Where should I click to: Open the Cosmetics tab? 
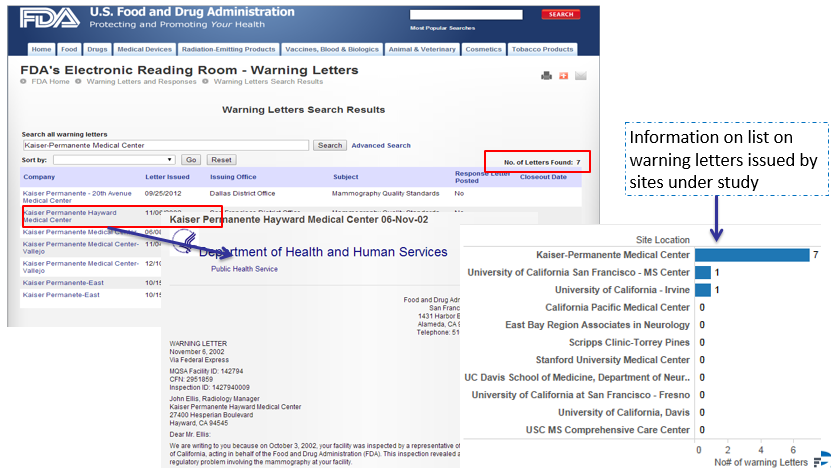[x=483, y=49]
